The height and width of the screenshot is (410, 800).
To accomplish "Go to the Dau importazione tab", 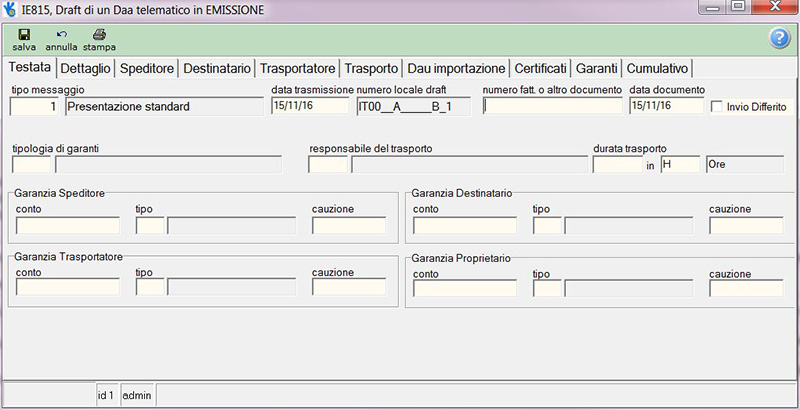I will [456, 68].
